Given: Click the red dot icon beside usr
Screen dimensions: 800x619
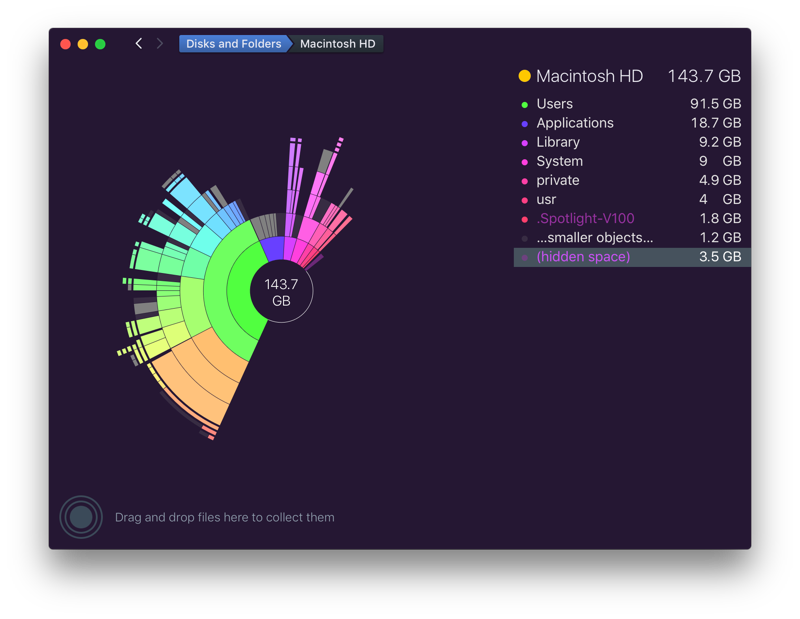Looking at the screenshot, I should (x=523, y=199).
